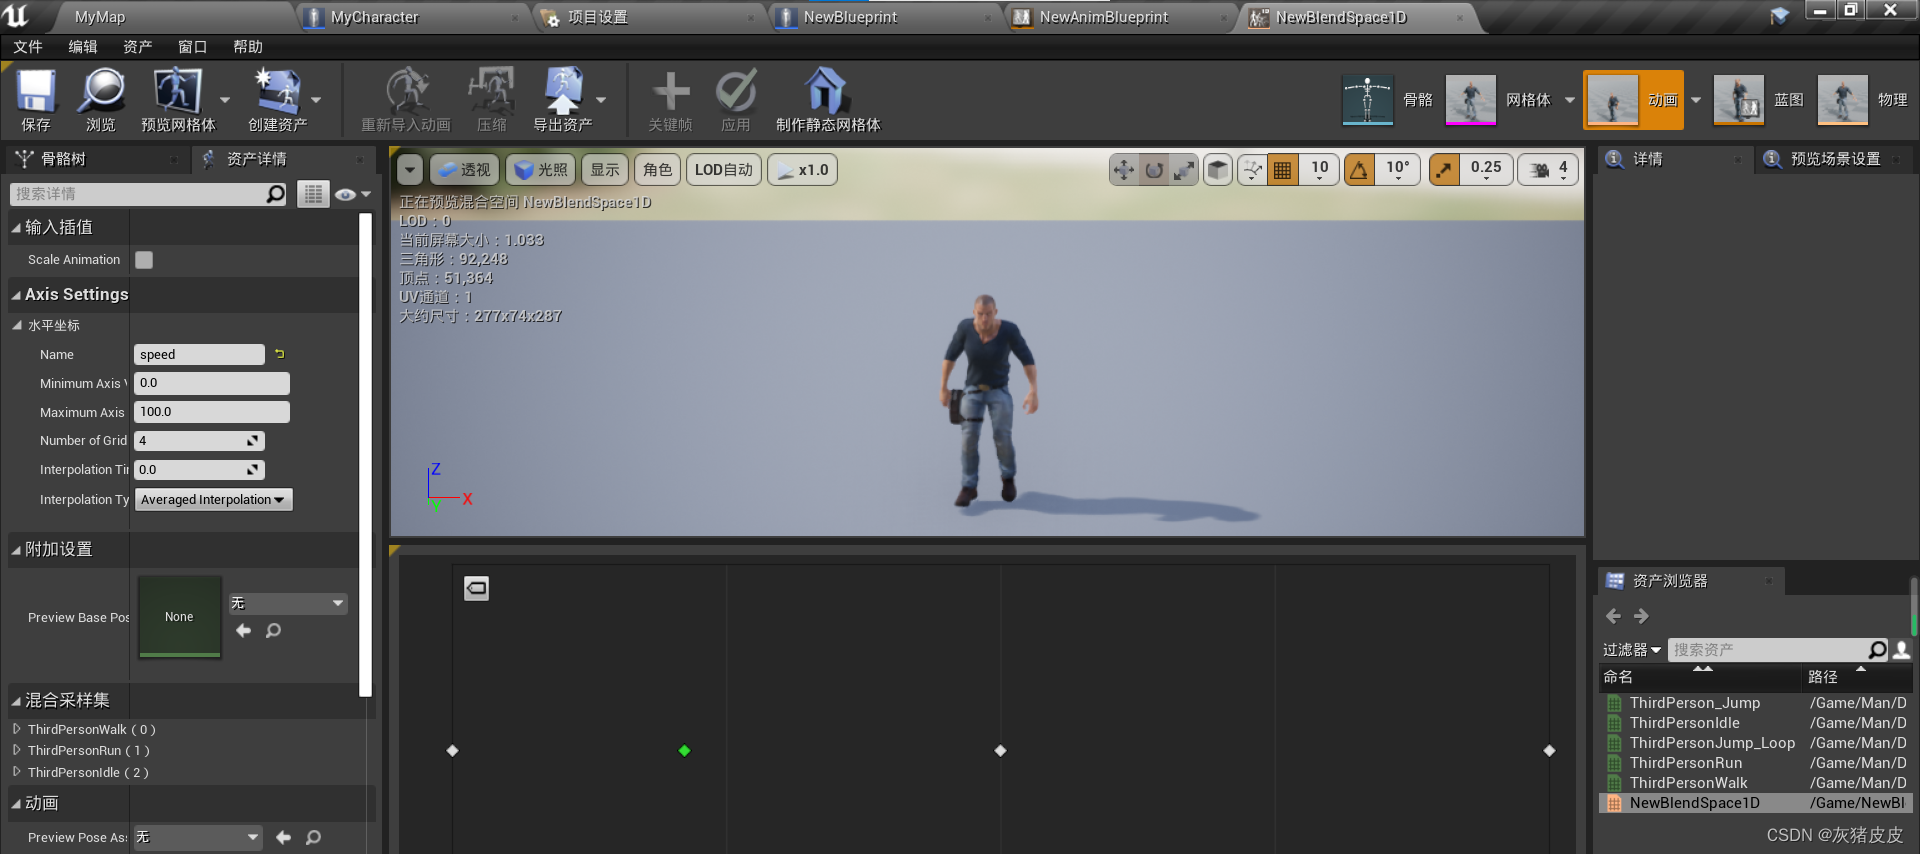The height and width of the screenshot is (854, 1920).
Task: Click the 浏览 browse icon
Action: click(101, 100)
